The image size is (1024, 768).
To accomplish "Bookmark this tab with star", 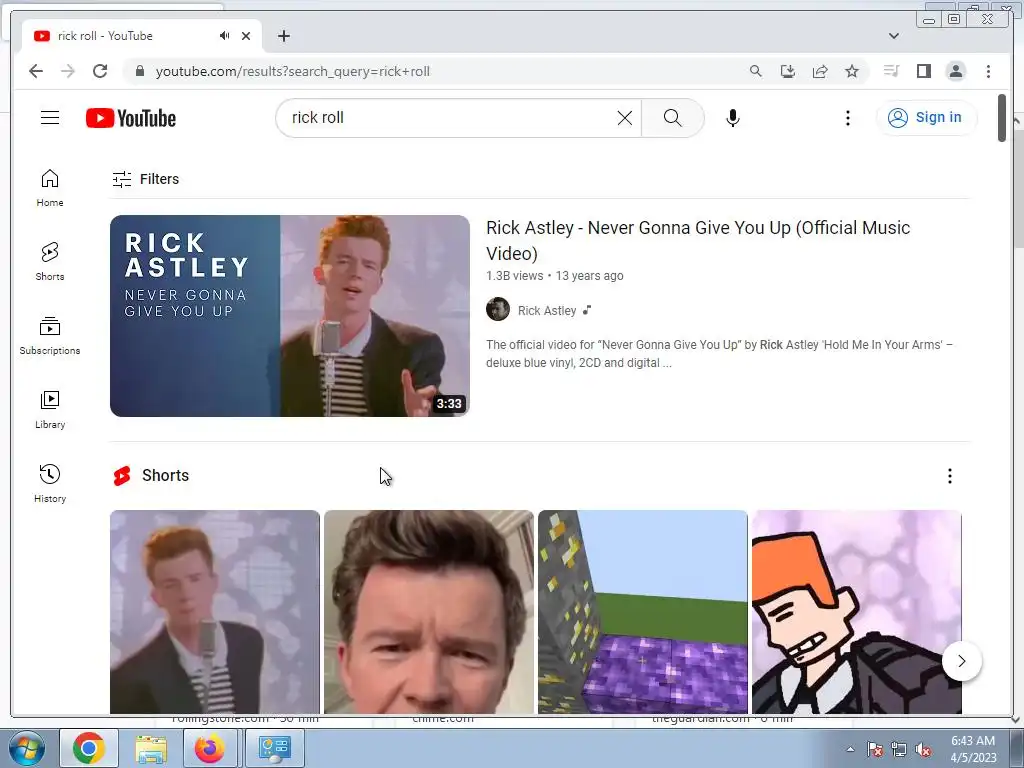I will pos(852,71).
